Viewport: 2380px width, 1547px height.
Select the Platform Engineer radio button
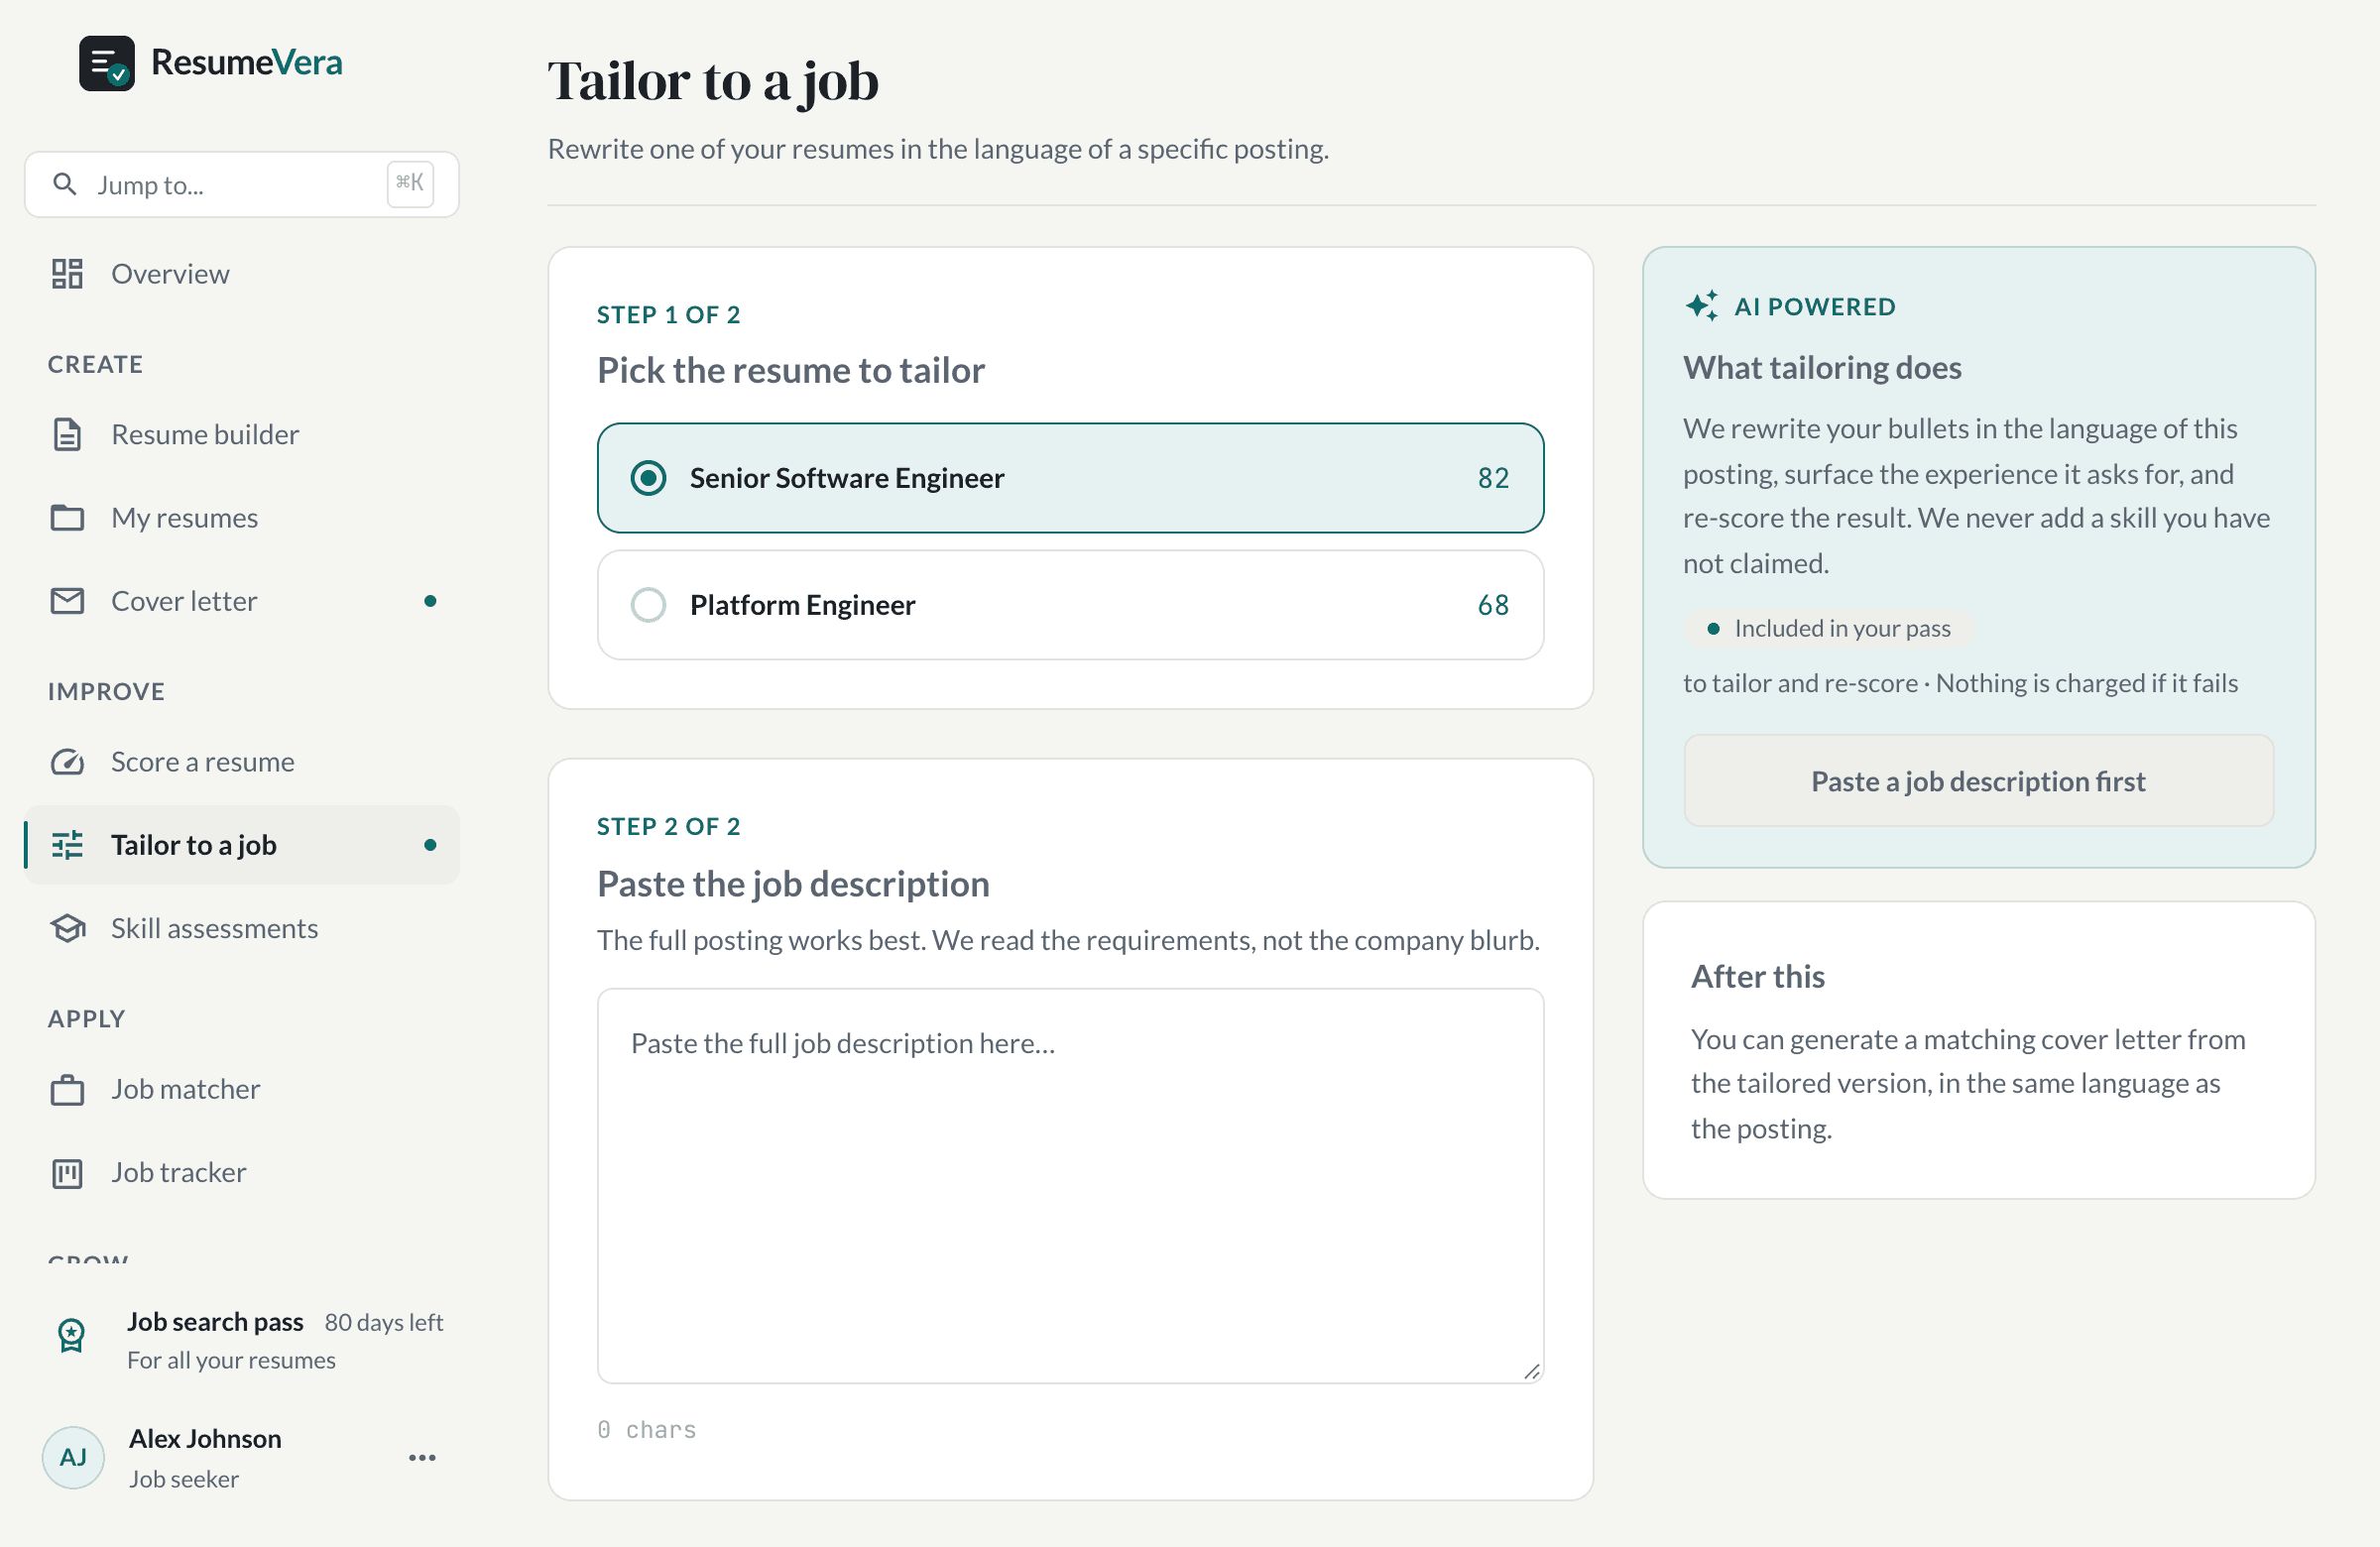click(x=648, y=605)
